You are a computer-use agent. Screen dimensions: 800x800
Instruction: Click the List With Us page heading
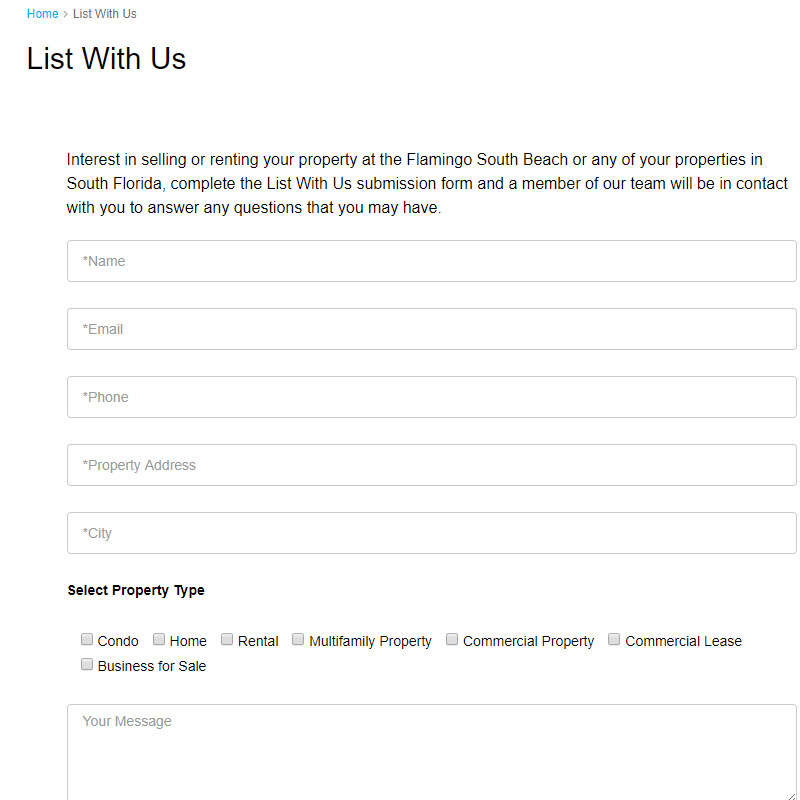coord(106,58)
